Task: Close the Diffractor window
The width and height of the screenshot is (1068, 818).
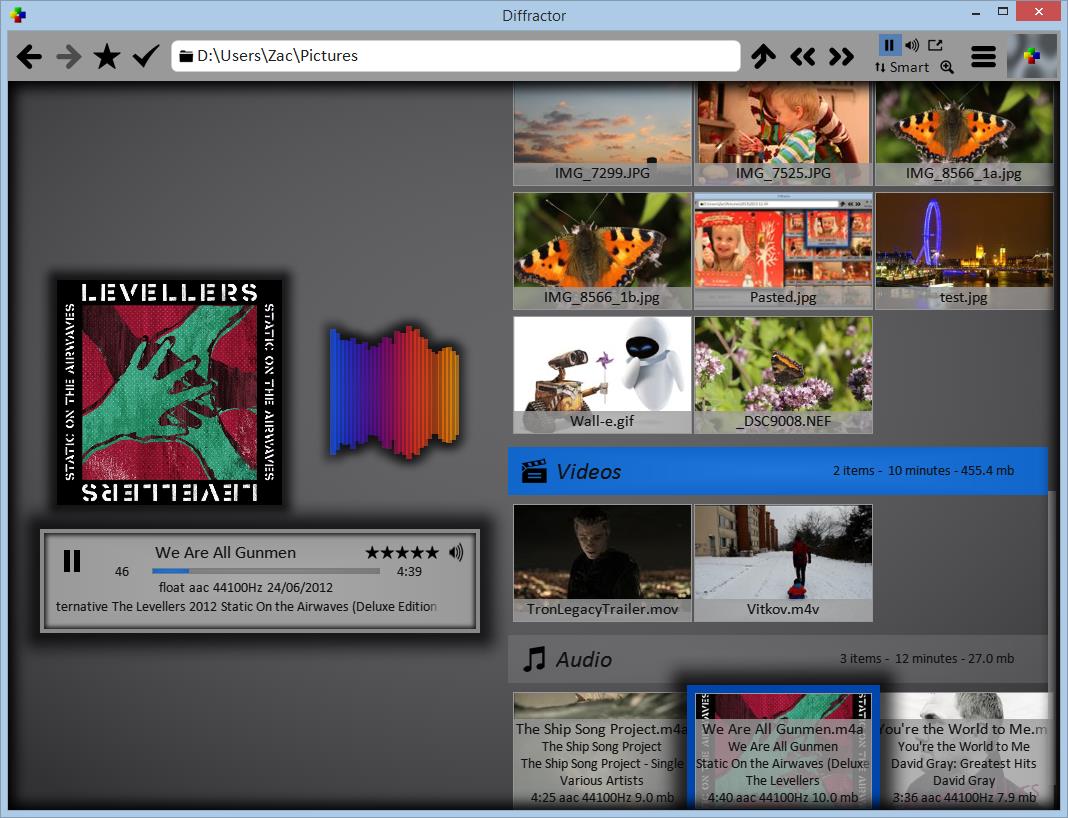Action: tap(1038, 12)
